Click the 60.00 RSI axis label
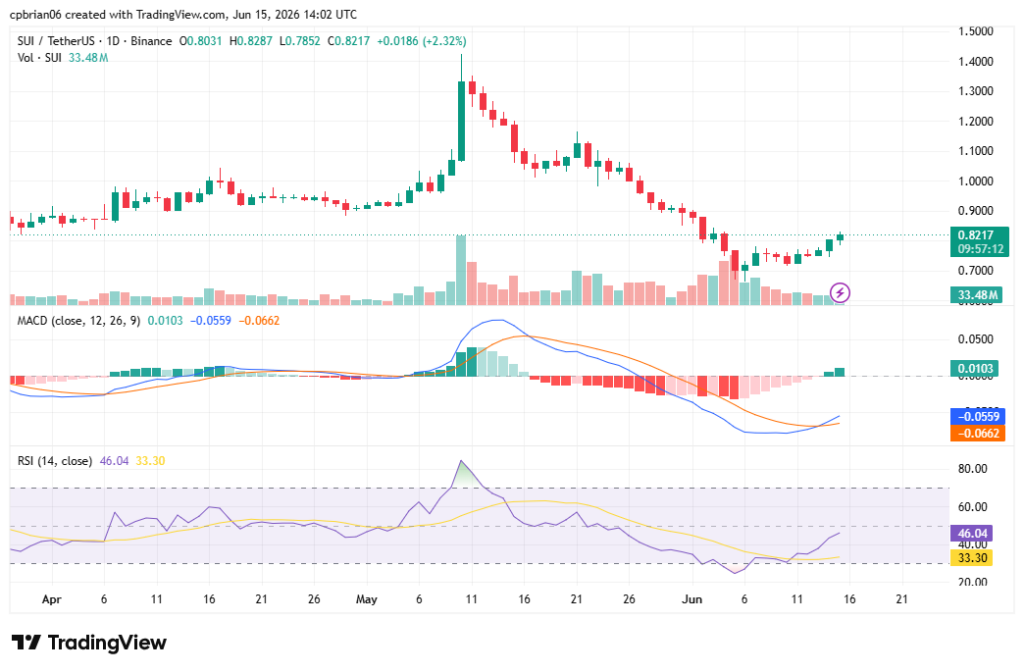1024x672 pixels. (972, 507)
